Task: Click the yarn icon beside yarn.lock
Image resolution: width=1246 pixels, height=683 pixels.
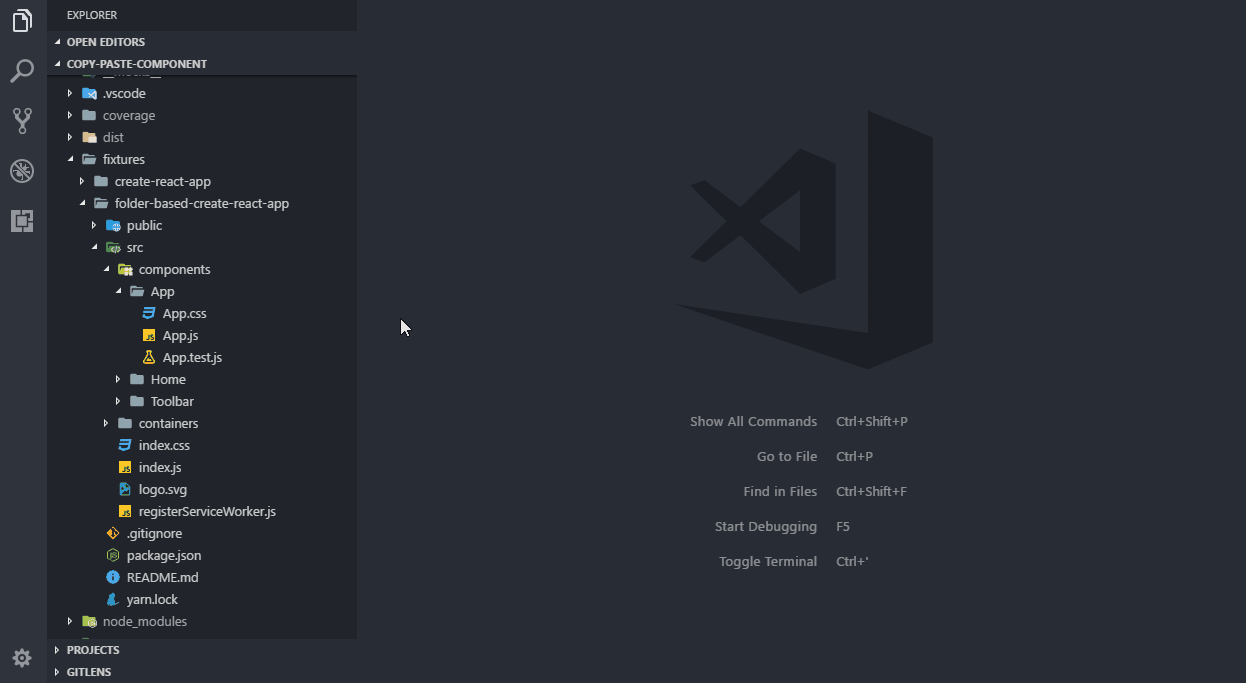Action: point(113,599)
